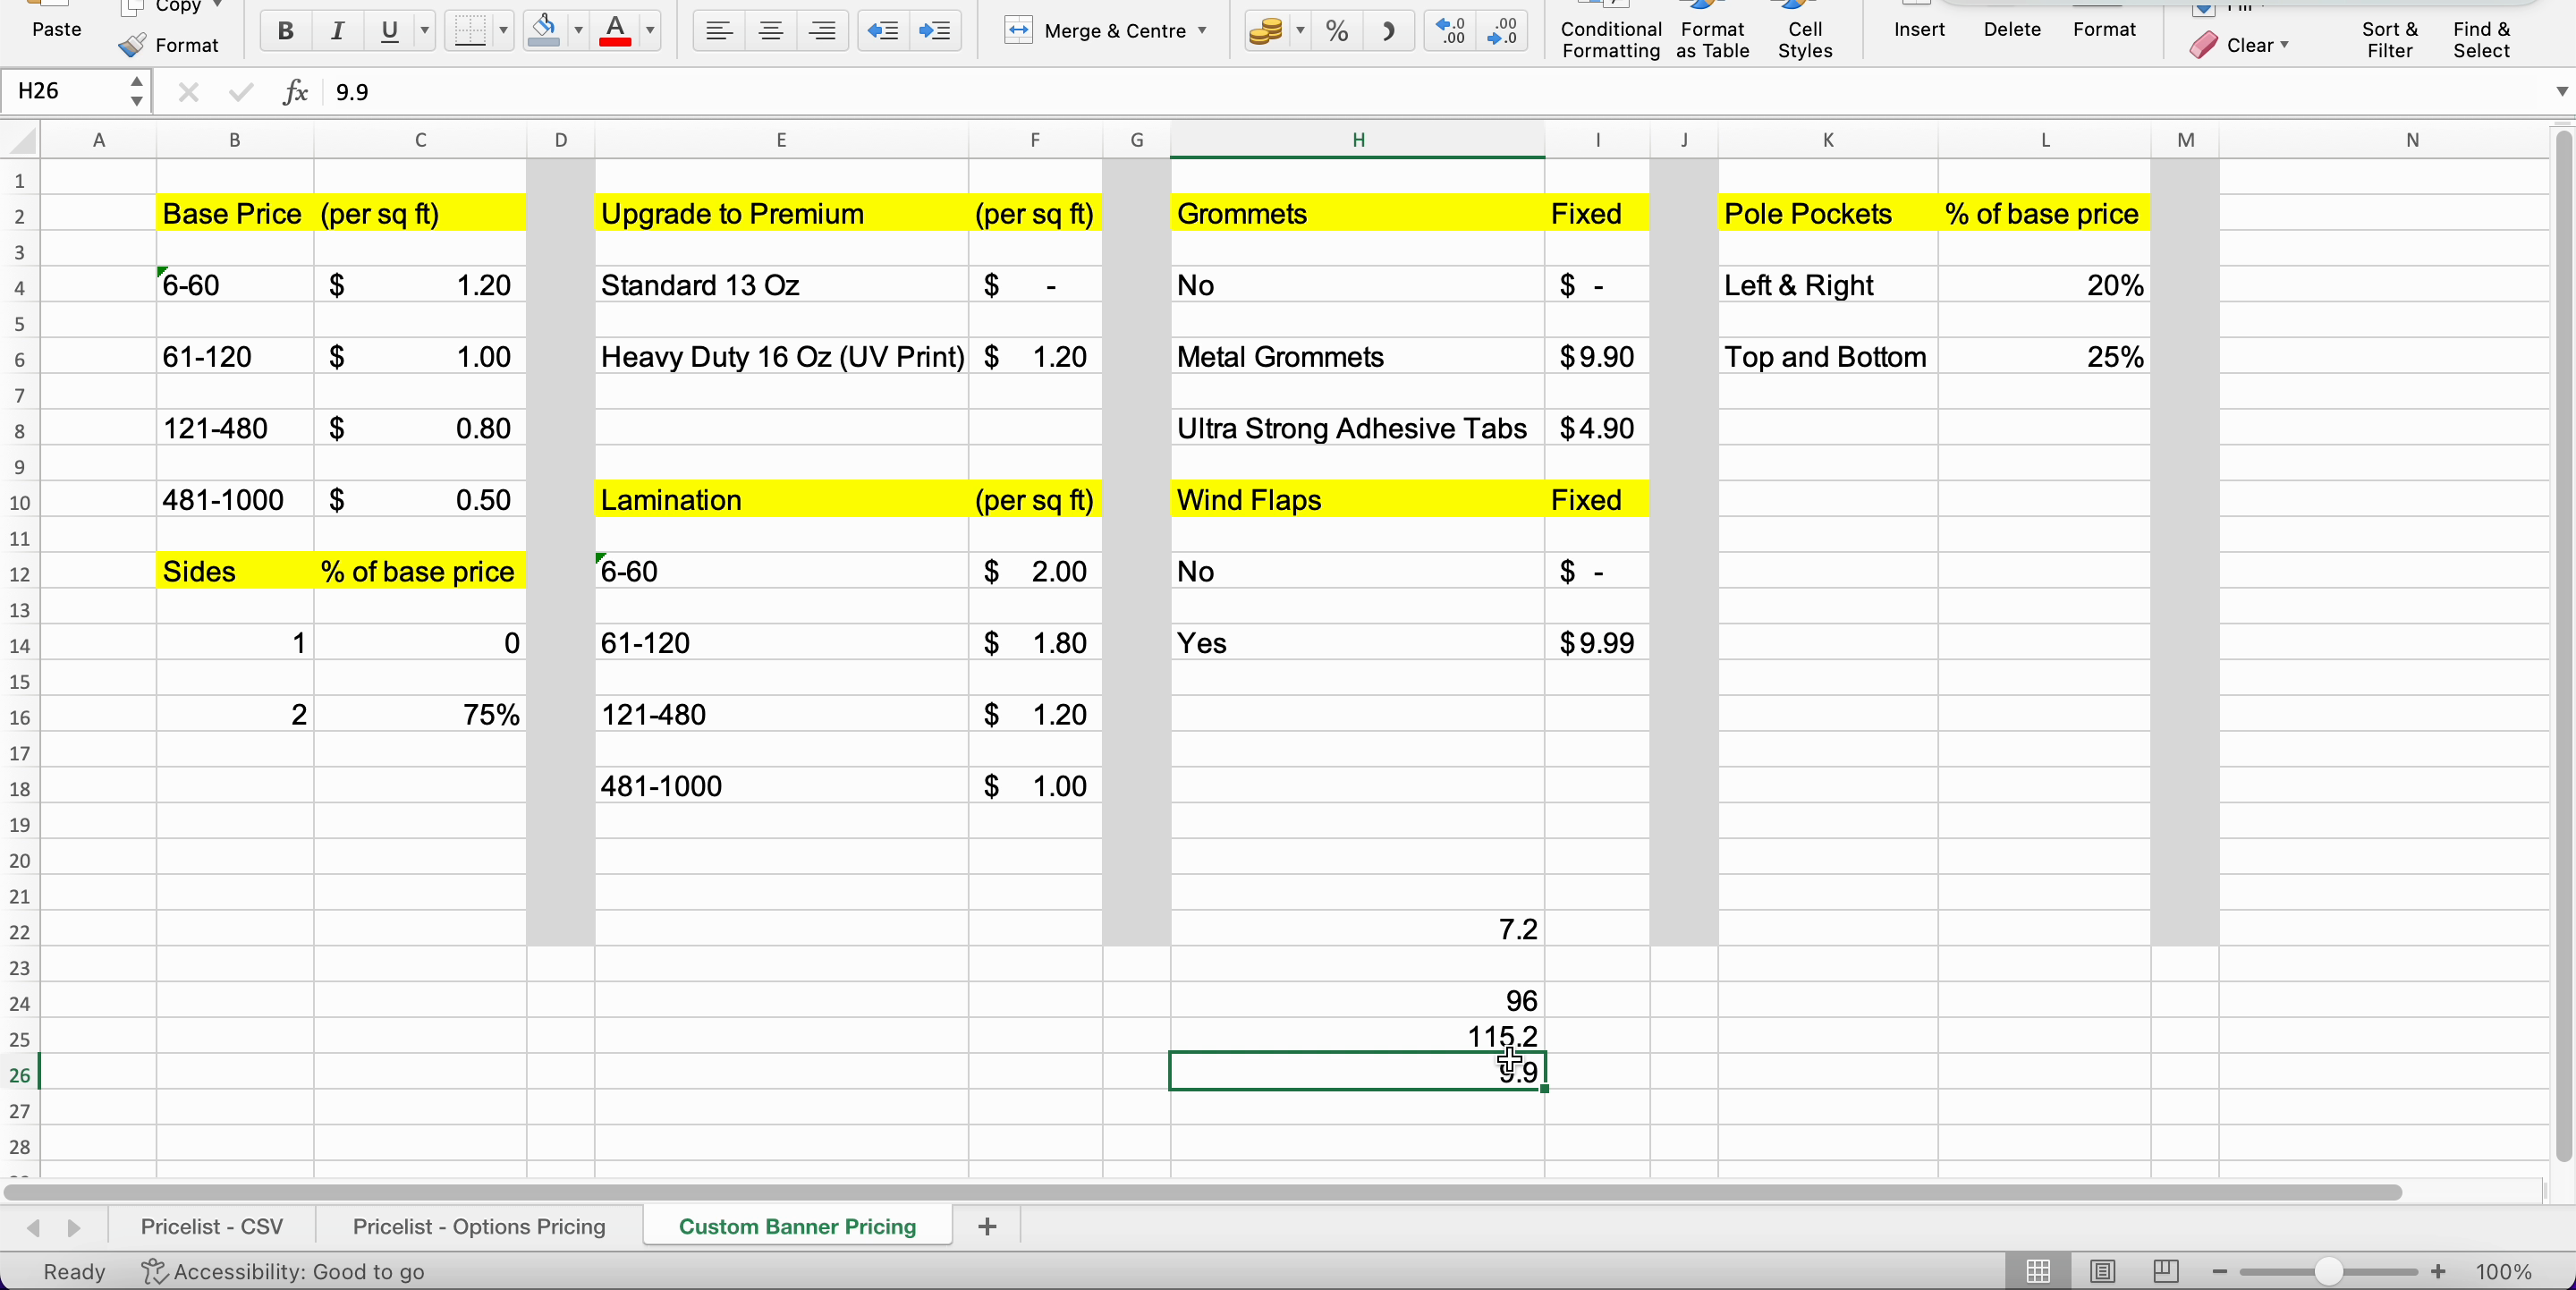This screenshot has width=2576, height=1290.
Task: Click the increase indent icon
Action: click(x=934, y=31)
